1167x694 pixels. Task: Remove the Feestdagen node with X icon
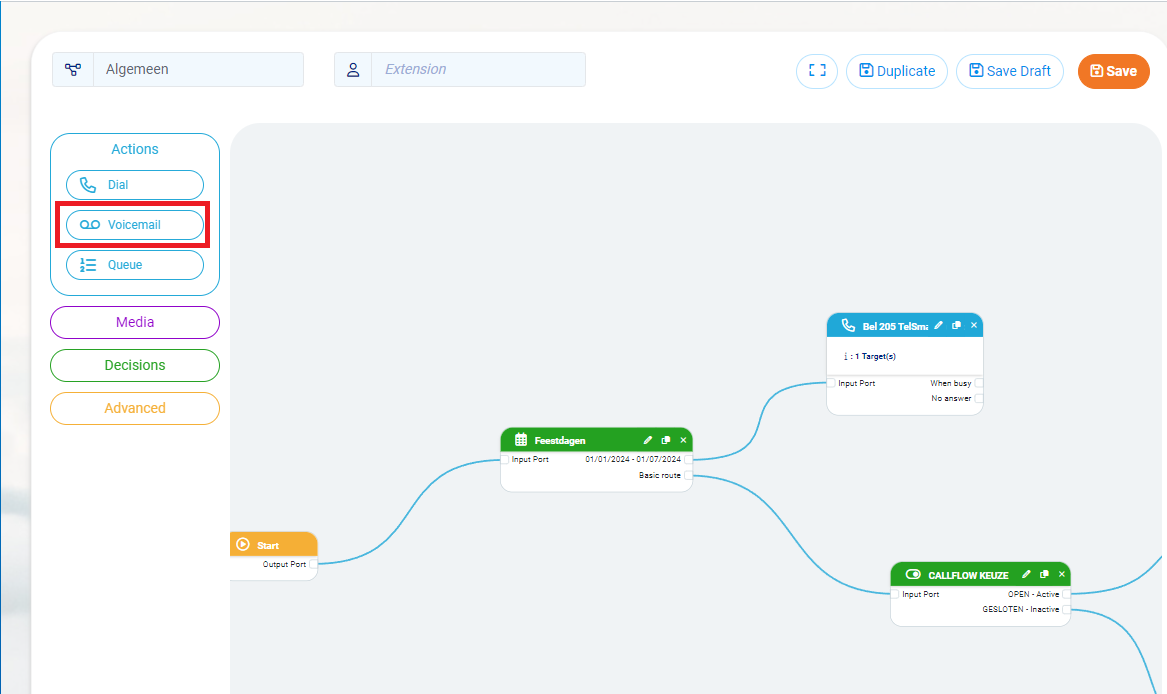[x=684, y=440]
